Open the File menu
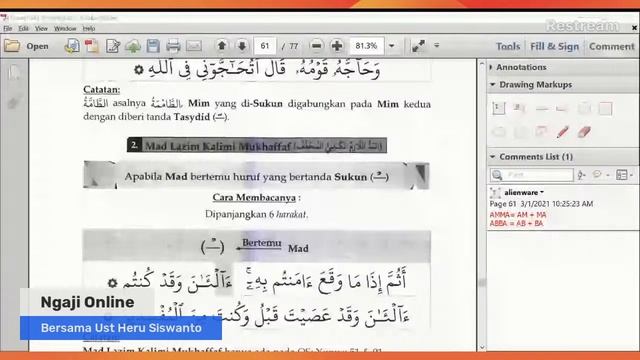This screenshot has height=360, width=640. [8, 29]
